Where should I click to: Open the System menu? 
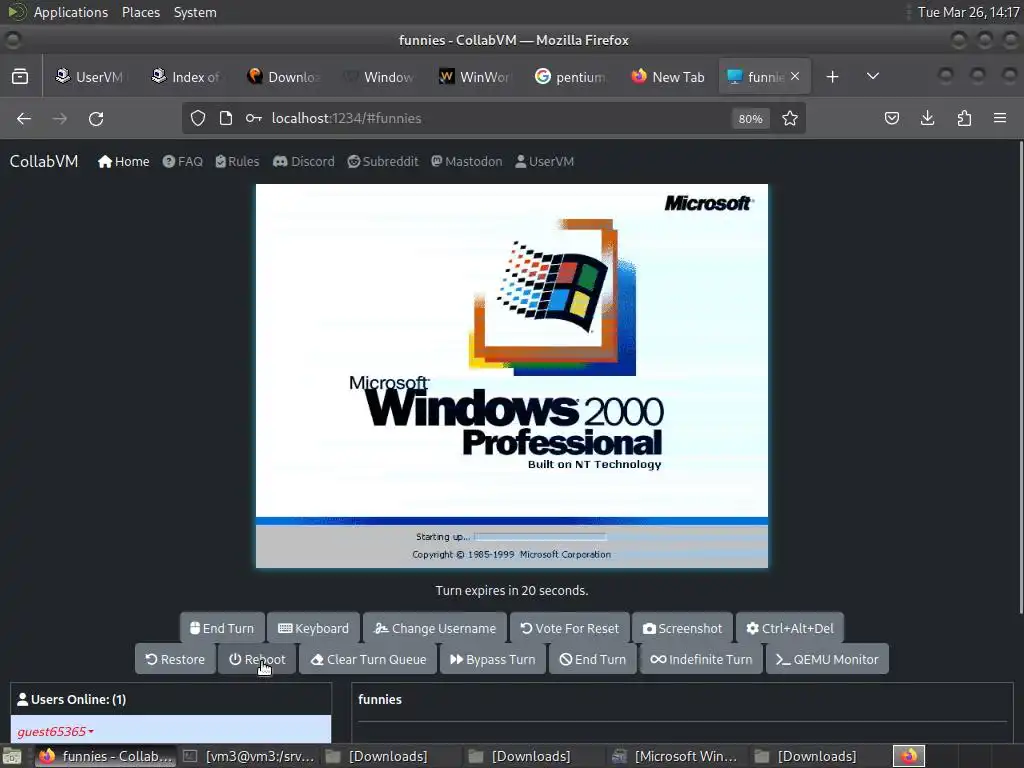tap(195, 12)
